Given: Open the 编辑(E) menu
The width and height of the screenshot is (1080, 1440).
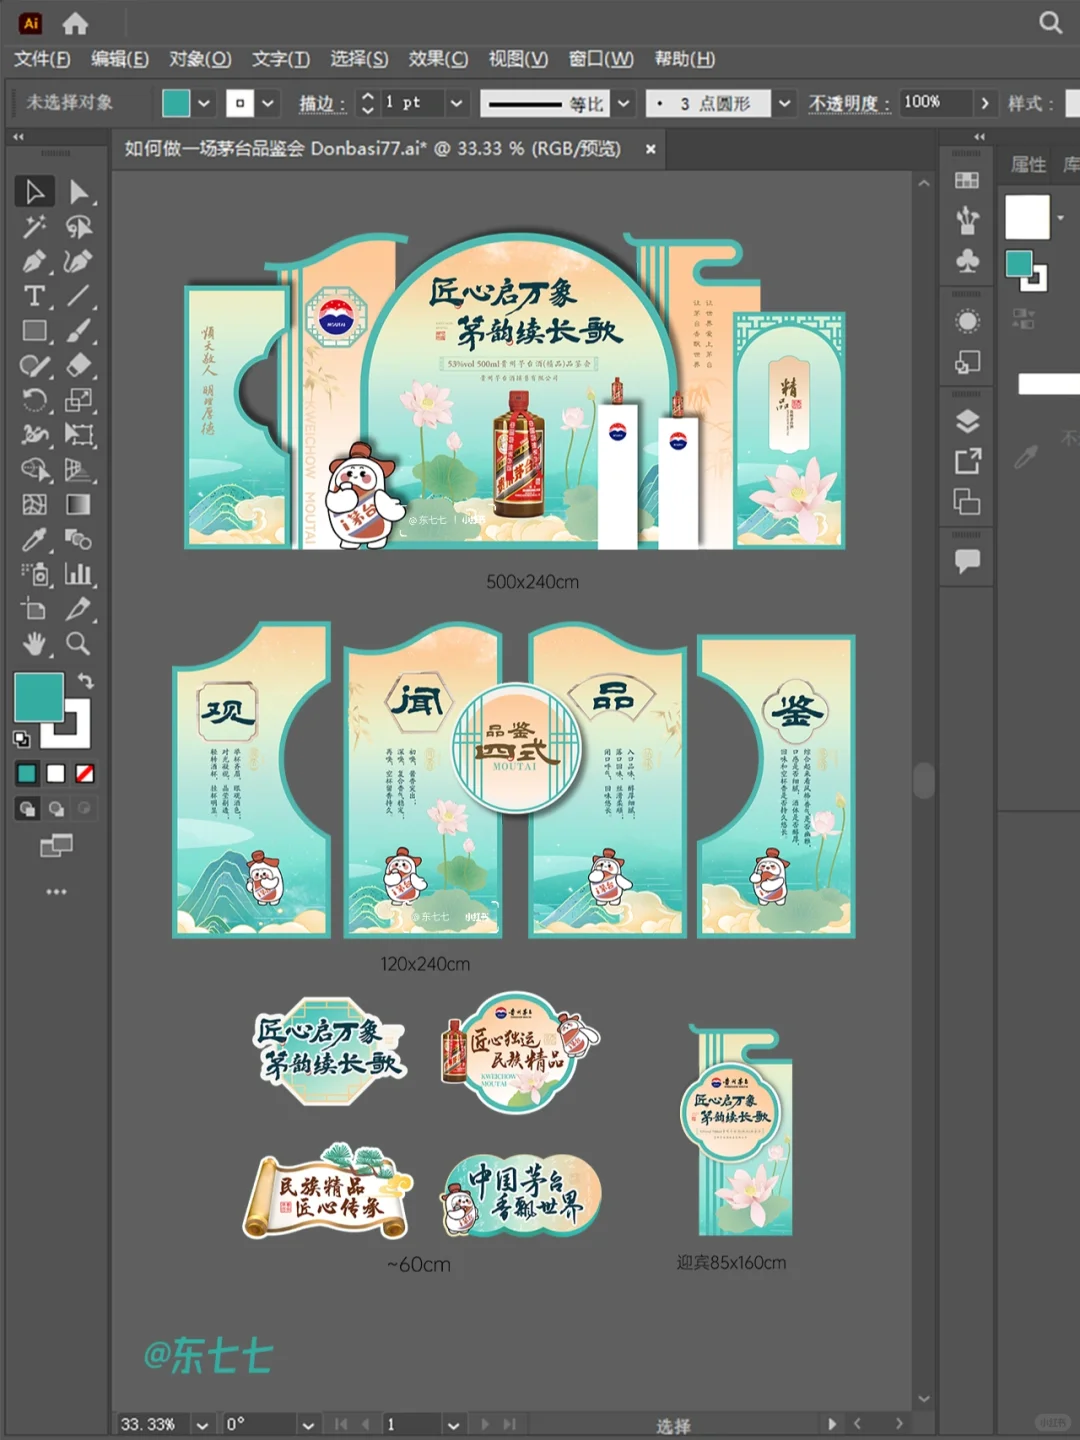Looking at the screenshot, I should click(120, 59).
